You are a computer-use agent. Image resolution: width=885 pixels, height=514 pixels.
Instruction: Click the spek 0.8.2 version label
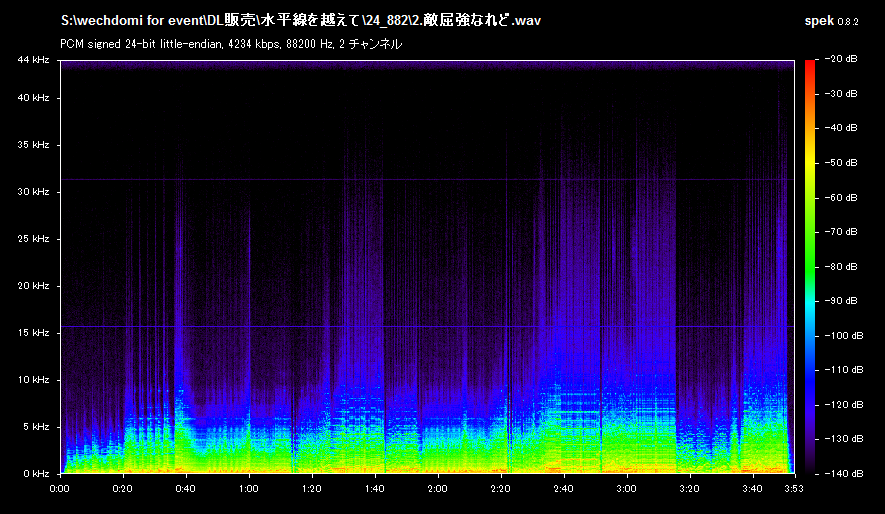click(831, 21)
